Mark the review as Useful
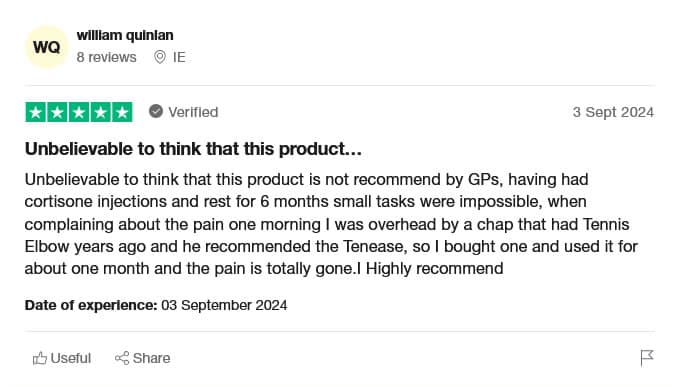Screen dimensions: 680x387 (x=71, y=358)
